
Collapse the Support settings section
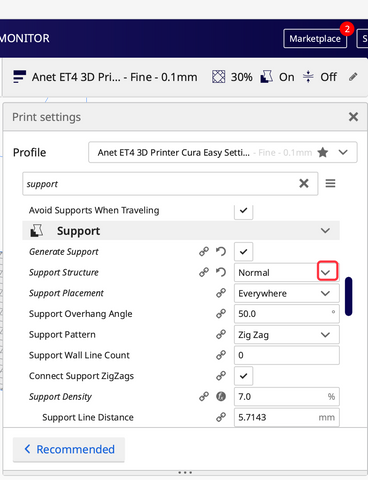[x=325, y=231]
